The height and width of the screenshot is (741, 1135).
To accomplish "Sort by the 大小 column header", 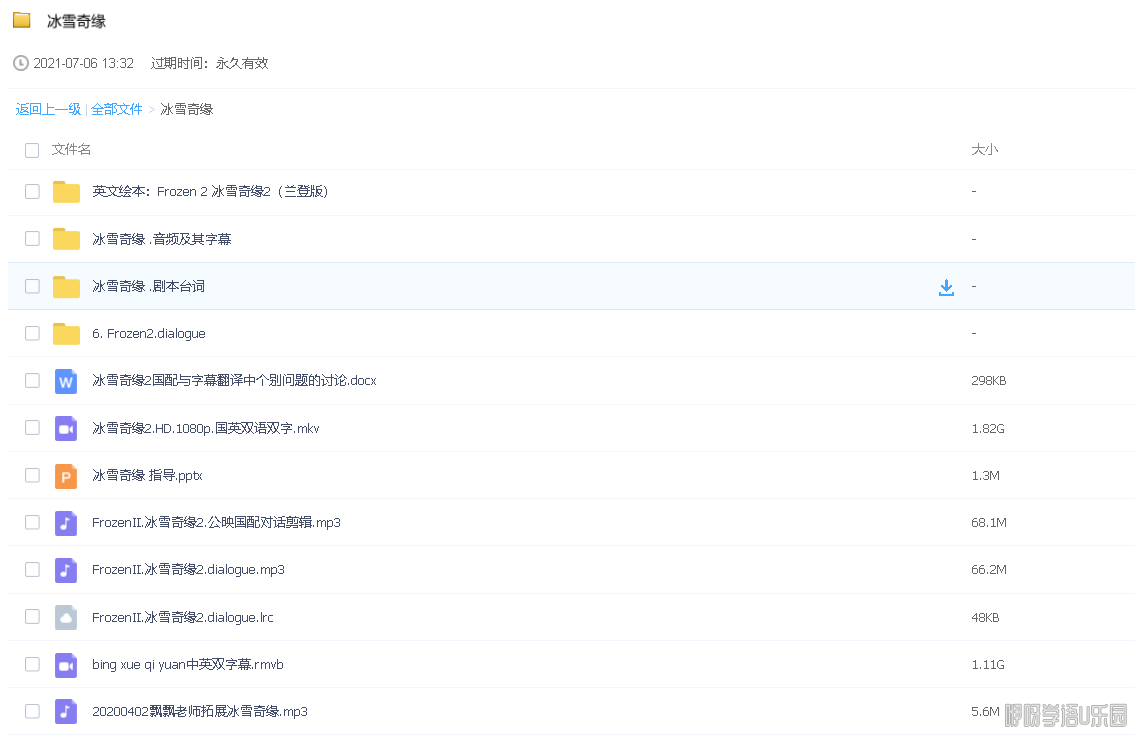I will coord(984,150).
